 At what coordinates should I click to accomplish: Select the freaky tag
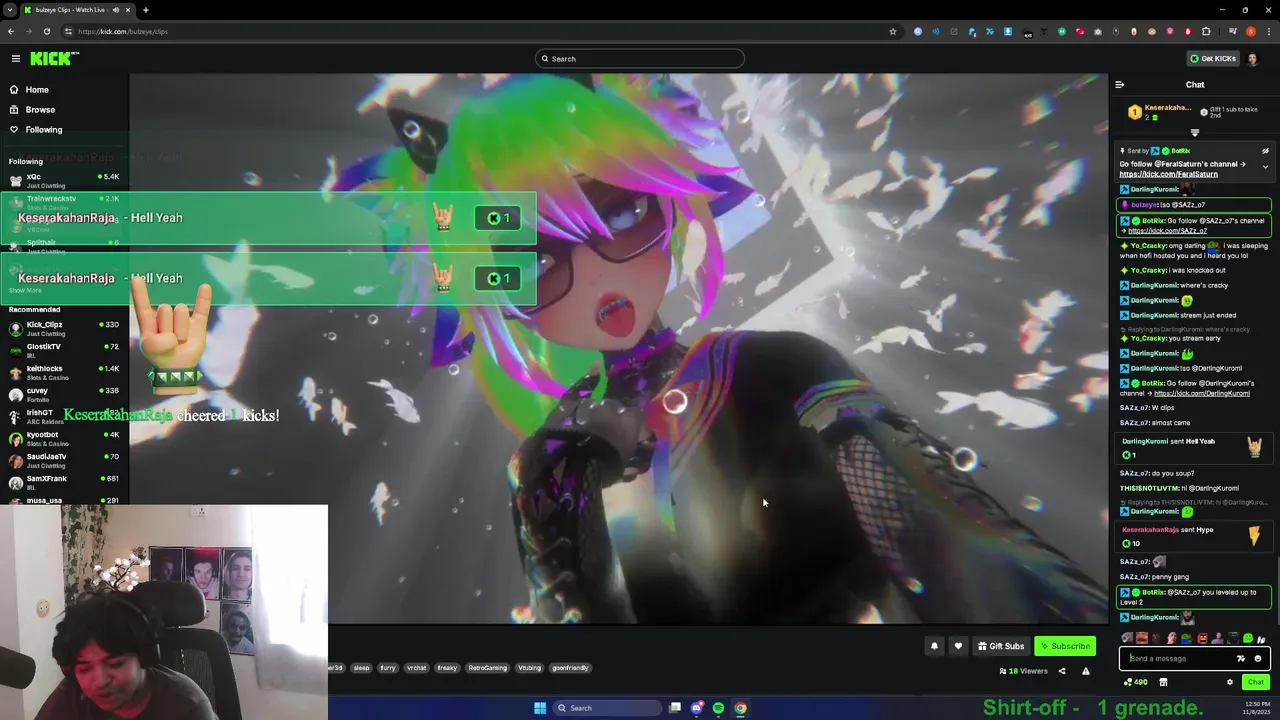click(x=447, y=668)
